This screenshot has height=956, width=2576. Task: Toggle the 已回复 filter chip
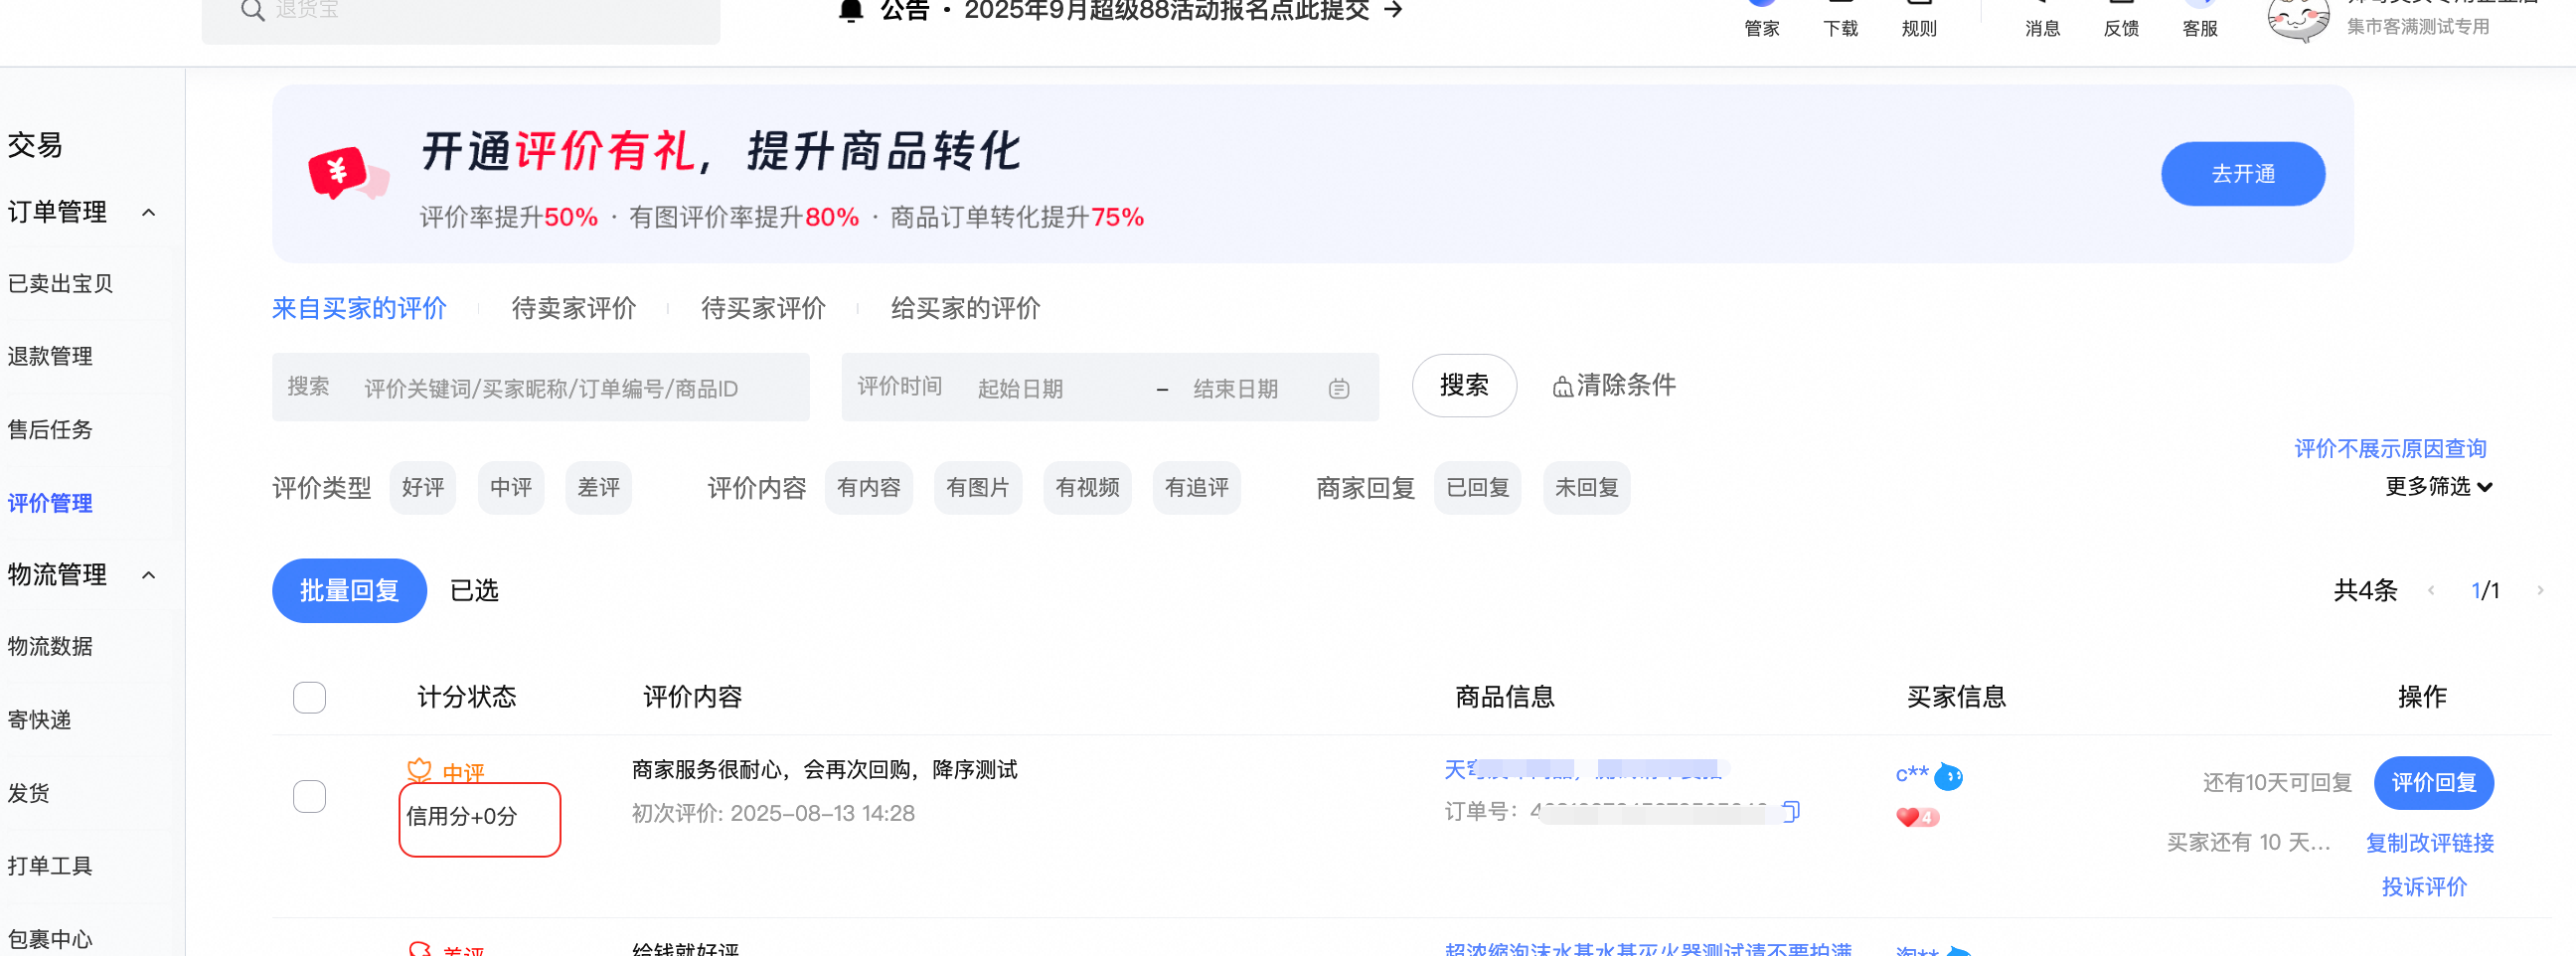(x=1477, y=488)
